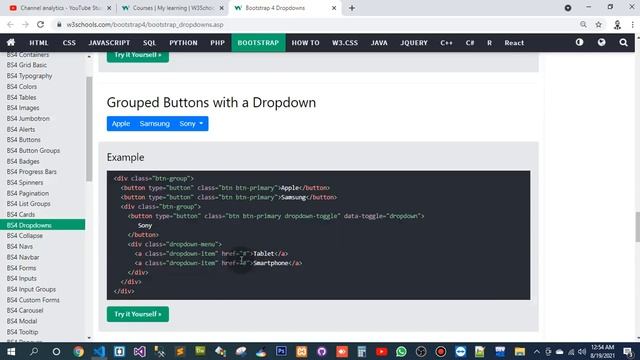Open Windows taskbar search
Image resolution: width=640 pixels, height=360 pixels.
point(34,351)
